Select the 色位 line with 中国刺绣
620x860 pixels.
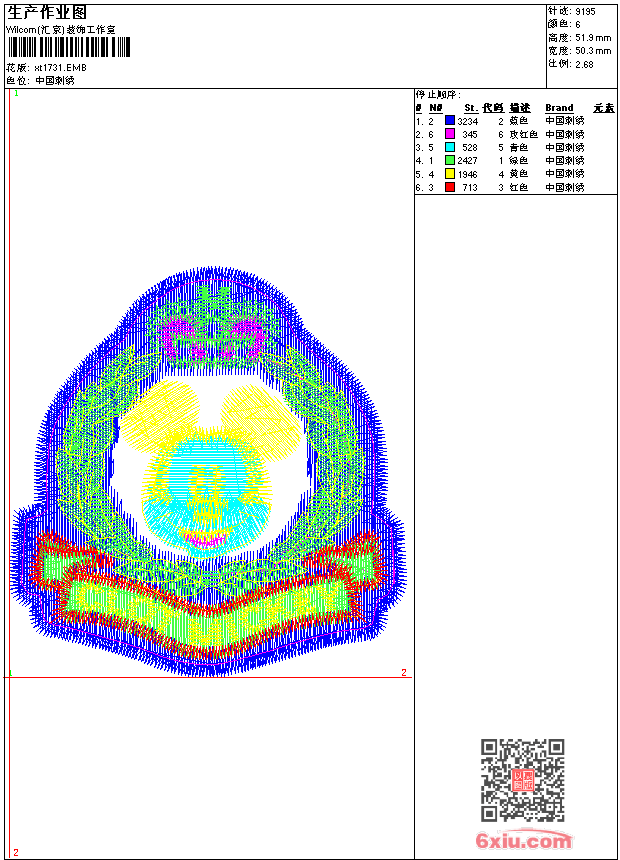tap(40, 81)
